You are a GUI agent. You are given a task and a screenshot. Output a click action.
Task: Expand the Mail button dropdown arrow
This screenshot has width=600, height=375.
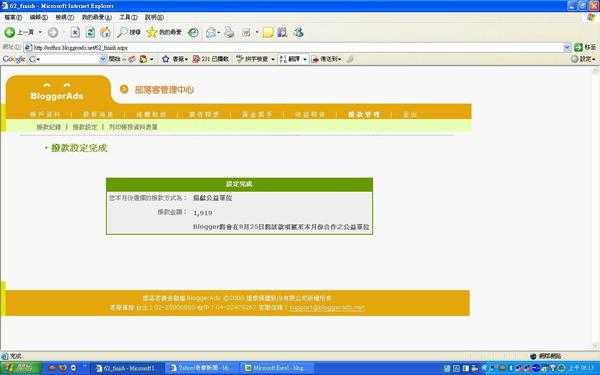click(218, 33)
